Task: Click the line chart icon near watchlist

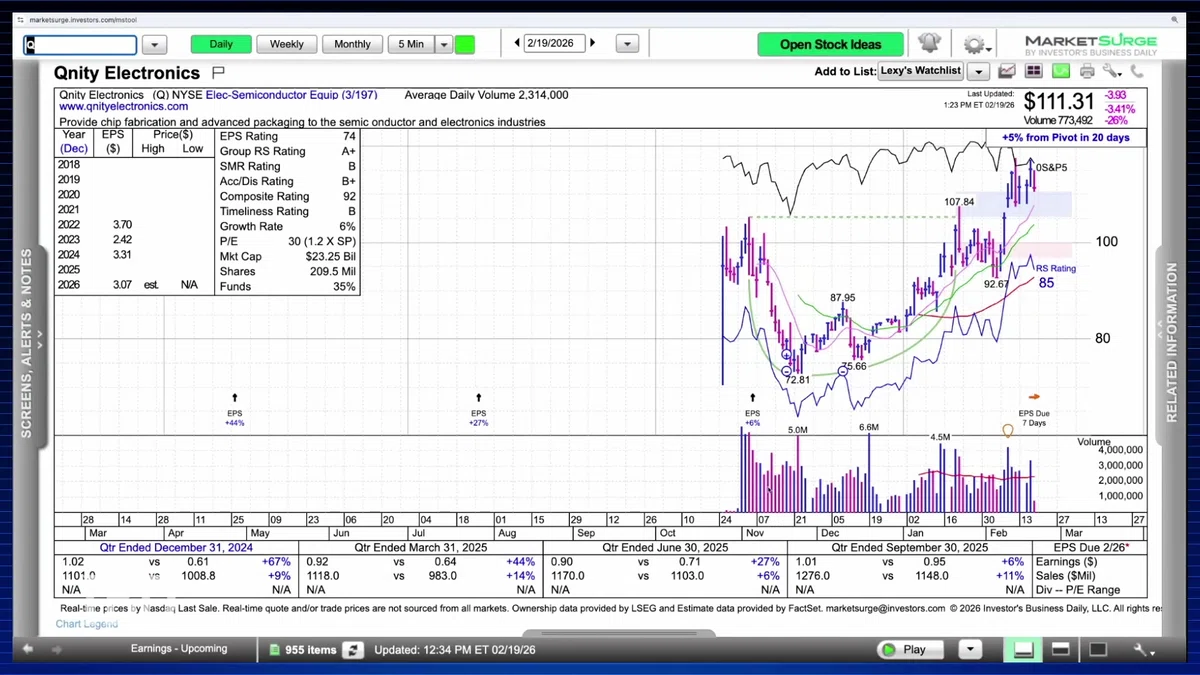Action: click(1007, 71)
